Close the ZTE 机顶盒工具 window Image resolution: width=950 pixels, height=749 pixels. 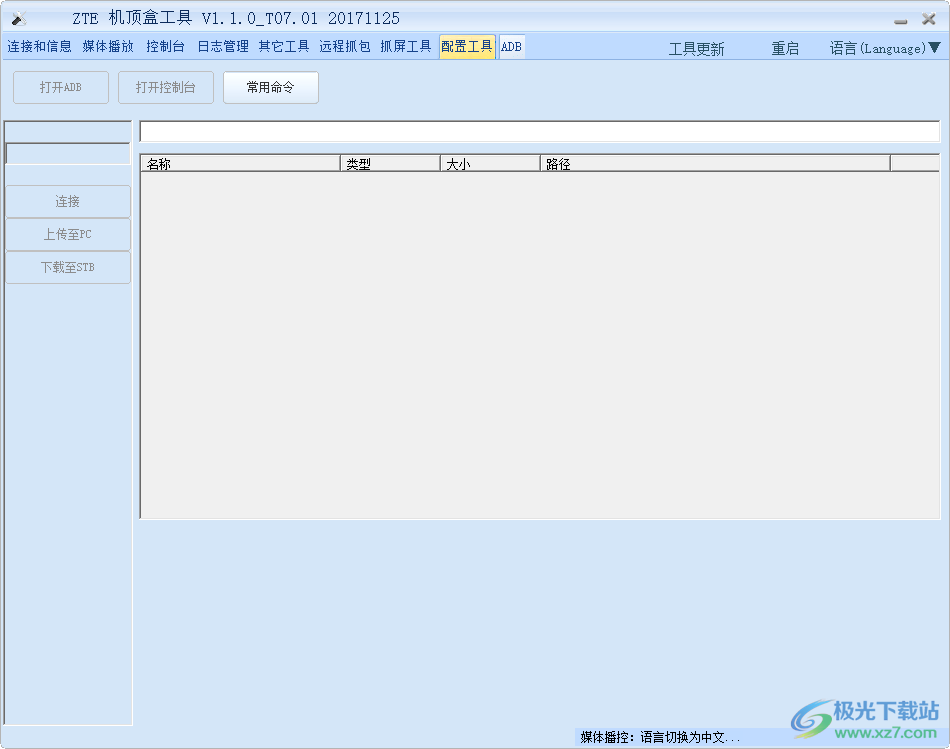pyautogui.click(x=928, y=19)
